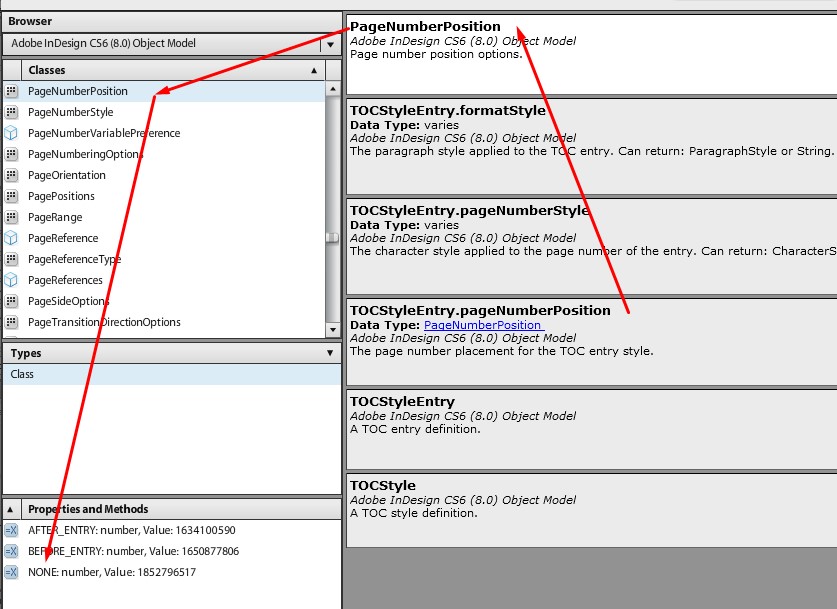Open the TOCStyleEntry history entry
Screen dimensions: 837x609
[591, 430]
